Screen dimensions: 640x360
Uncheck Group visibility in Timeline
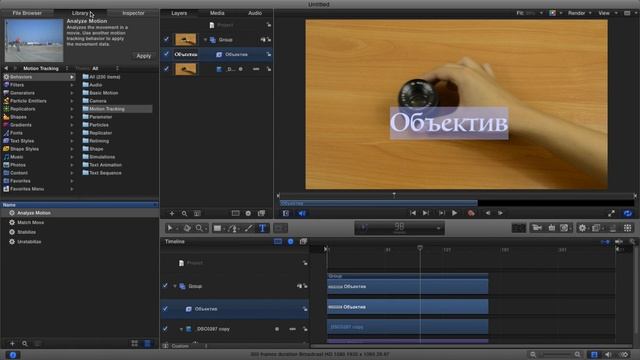click(x=165, y=286)
